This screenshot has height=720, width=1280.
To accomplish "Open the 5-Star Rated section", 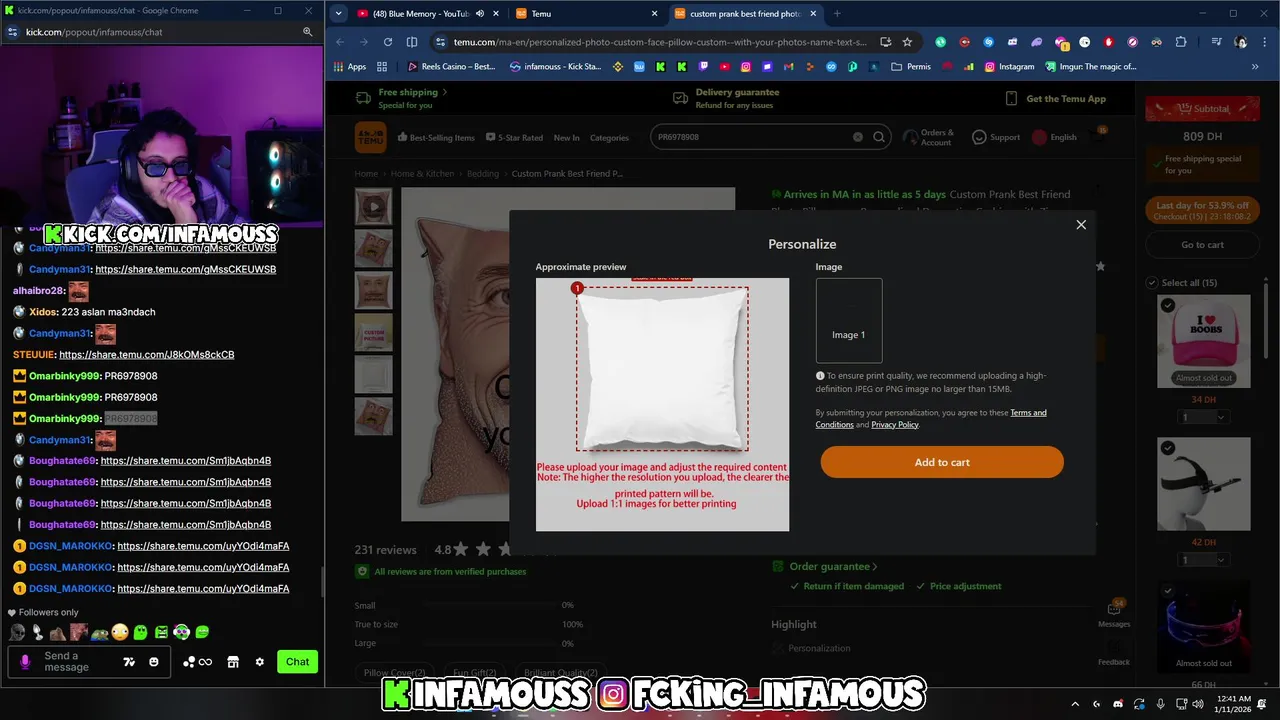I will pyautogui.click(x=514, y=138).
